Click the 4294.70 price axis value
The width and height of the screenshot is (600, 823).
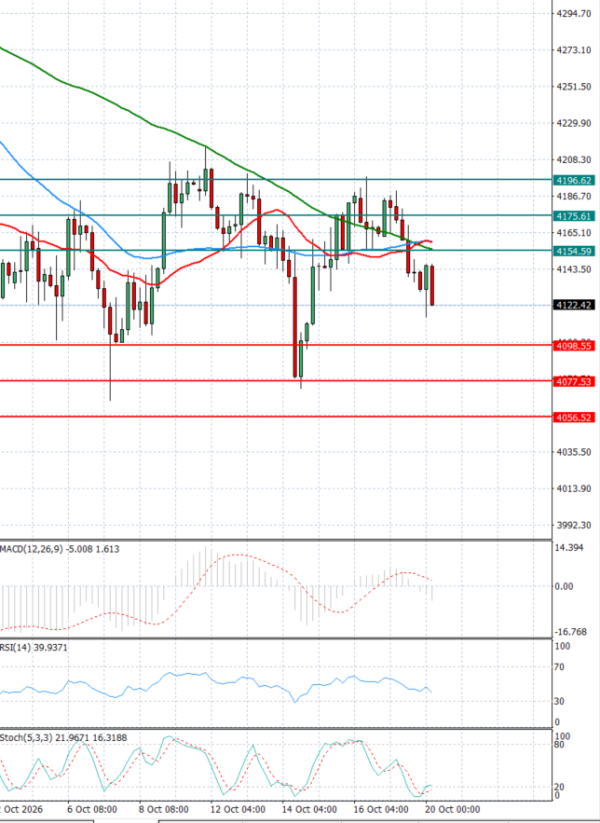573,14
